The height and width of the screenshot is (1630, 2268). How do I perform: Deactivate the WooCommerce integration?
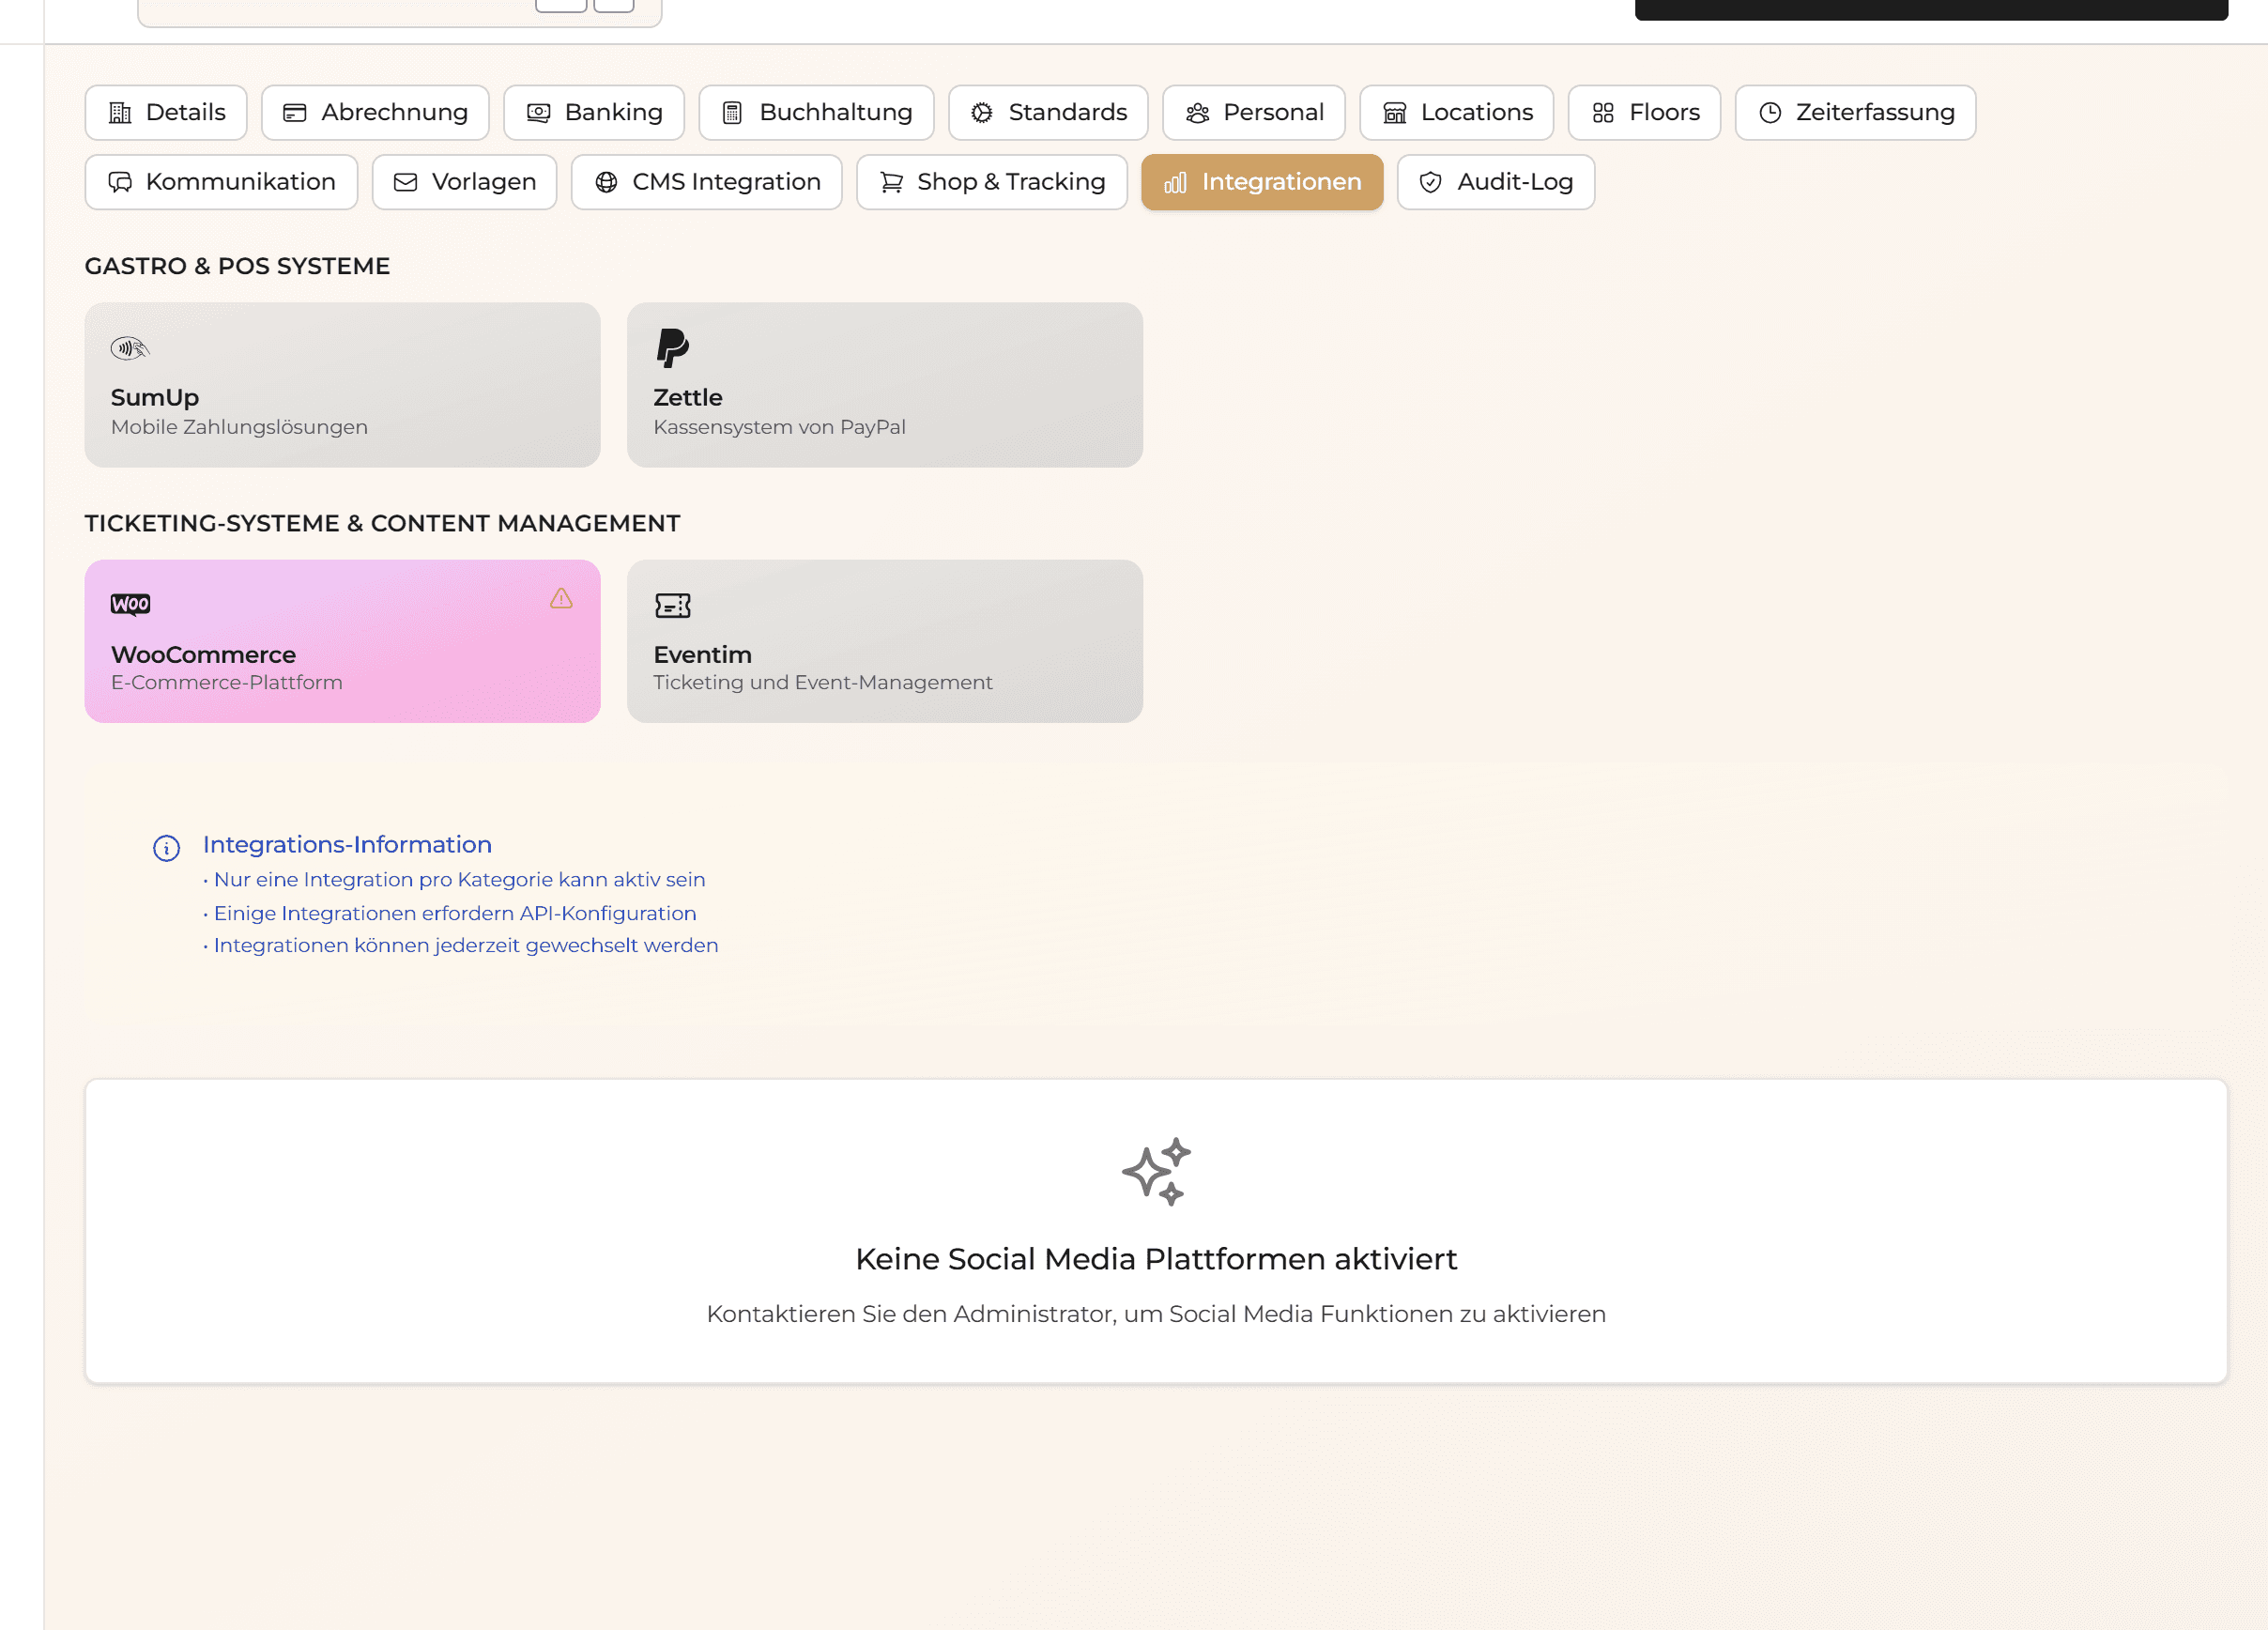(342, 641)
